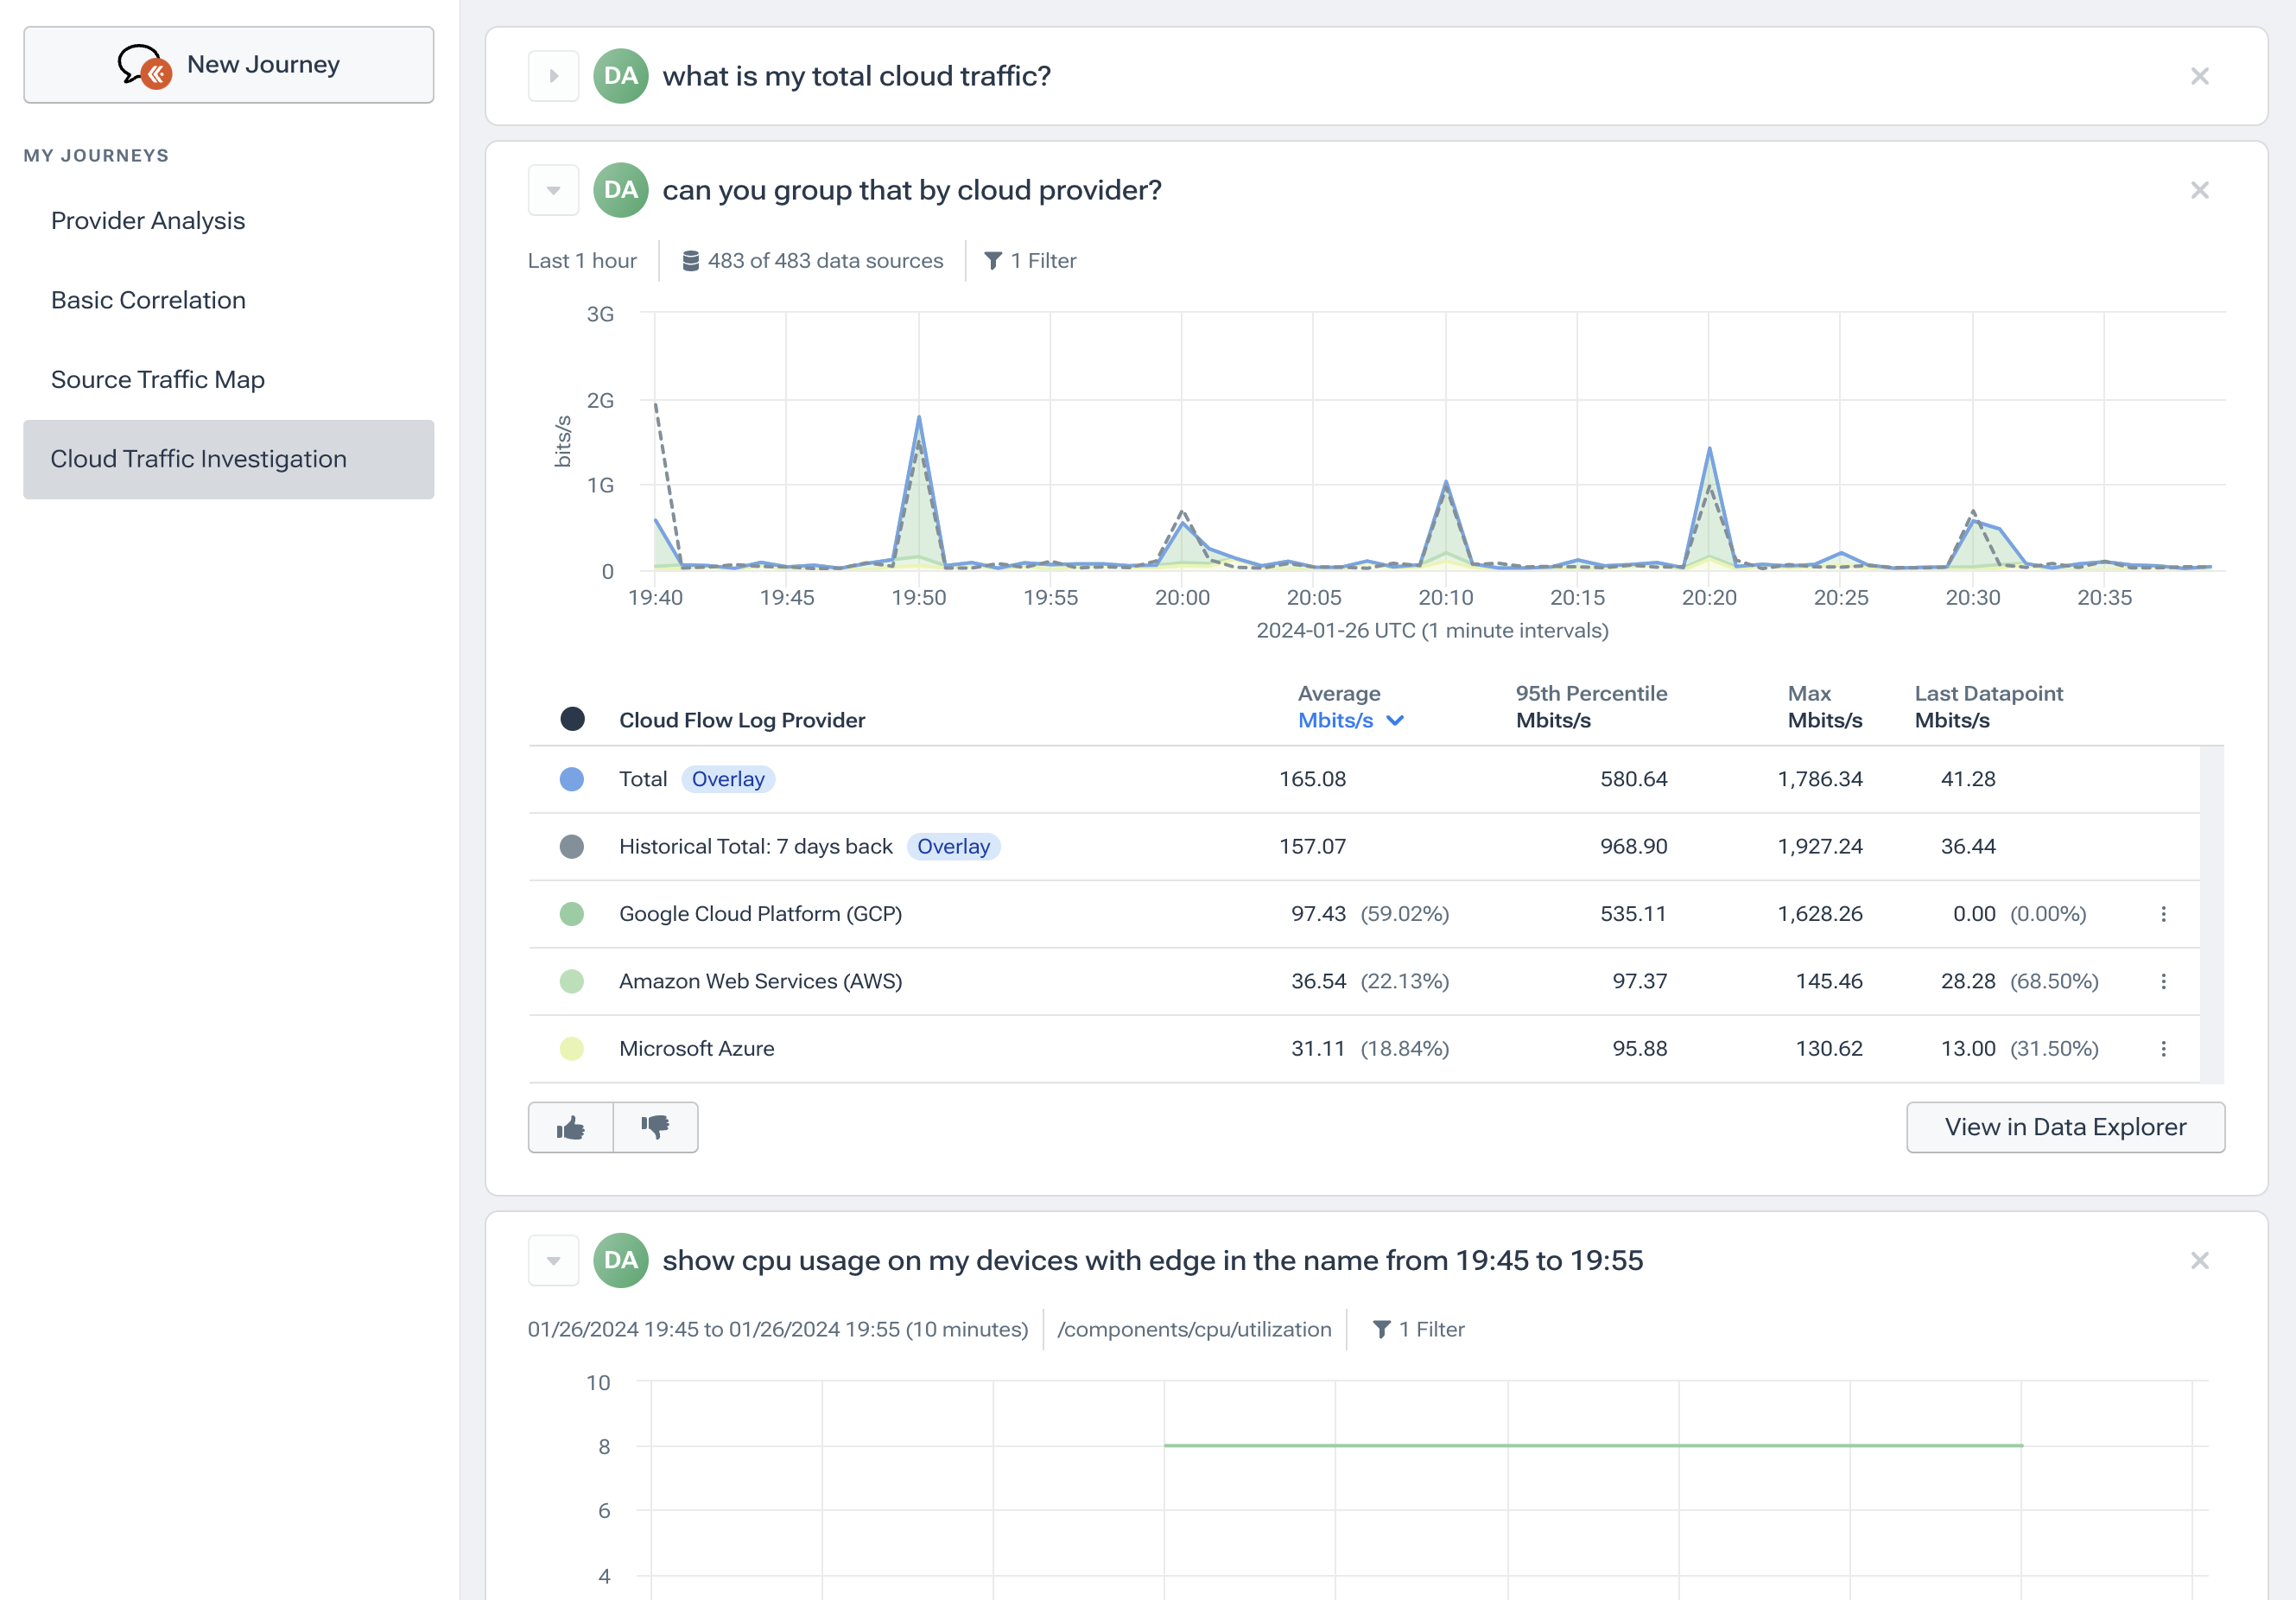2296x1600 pixels.
Task: Select the Cloud Traffic Investigation journey
Action: [228, 459]
